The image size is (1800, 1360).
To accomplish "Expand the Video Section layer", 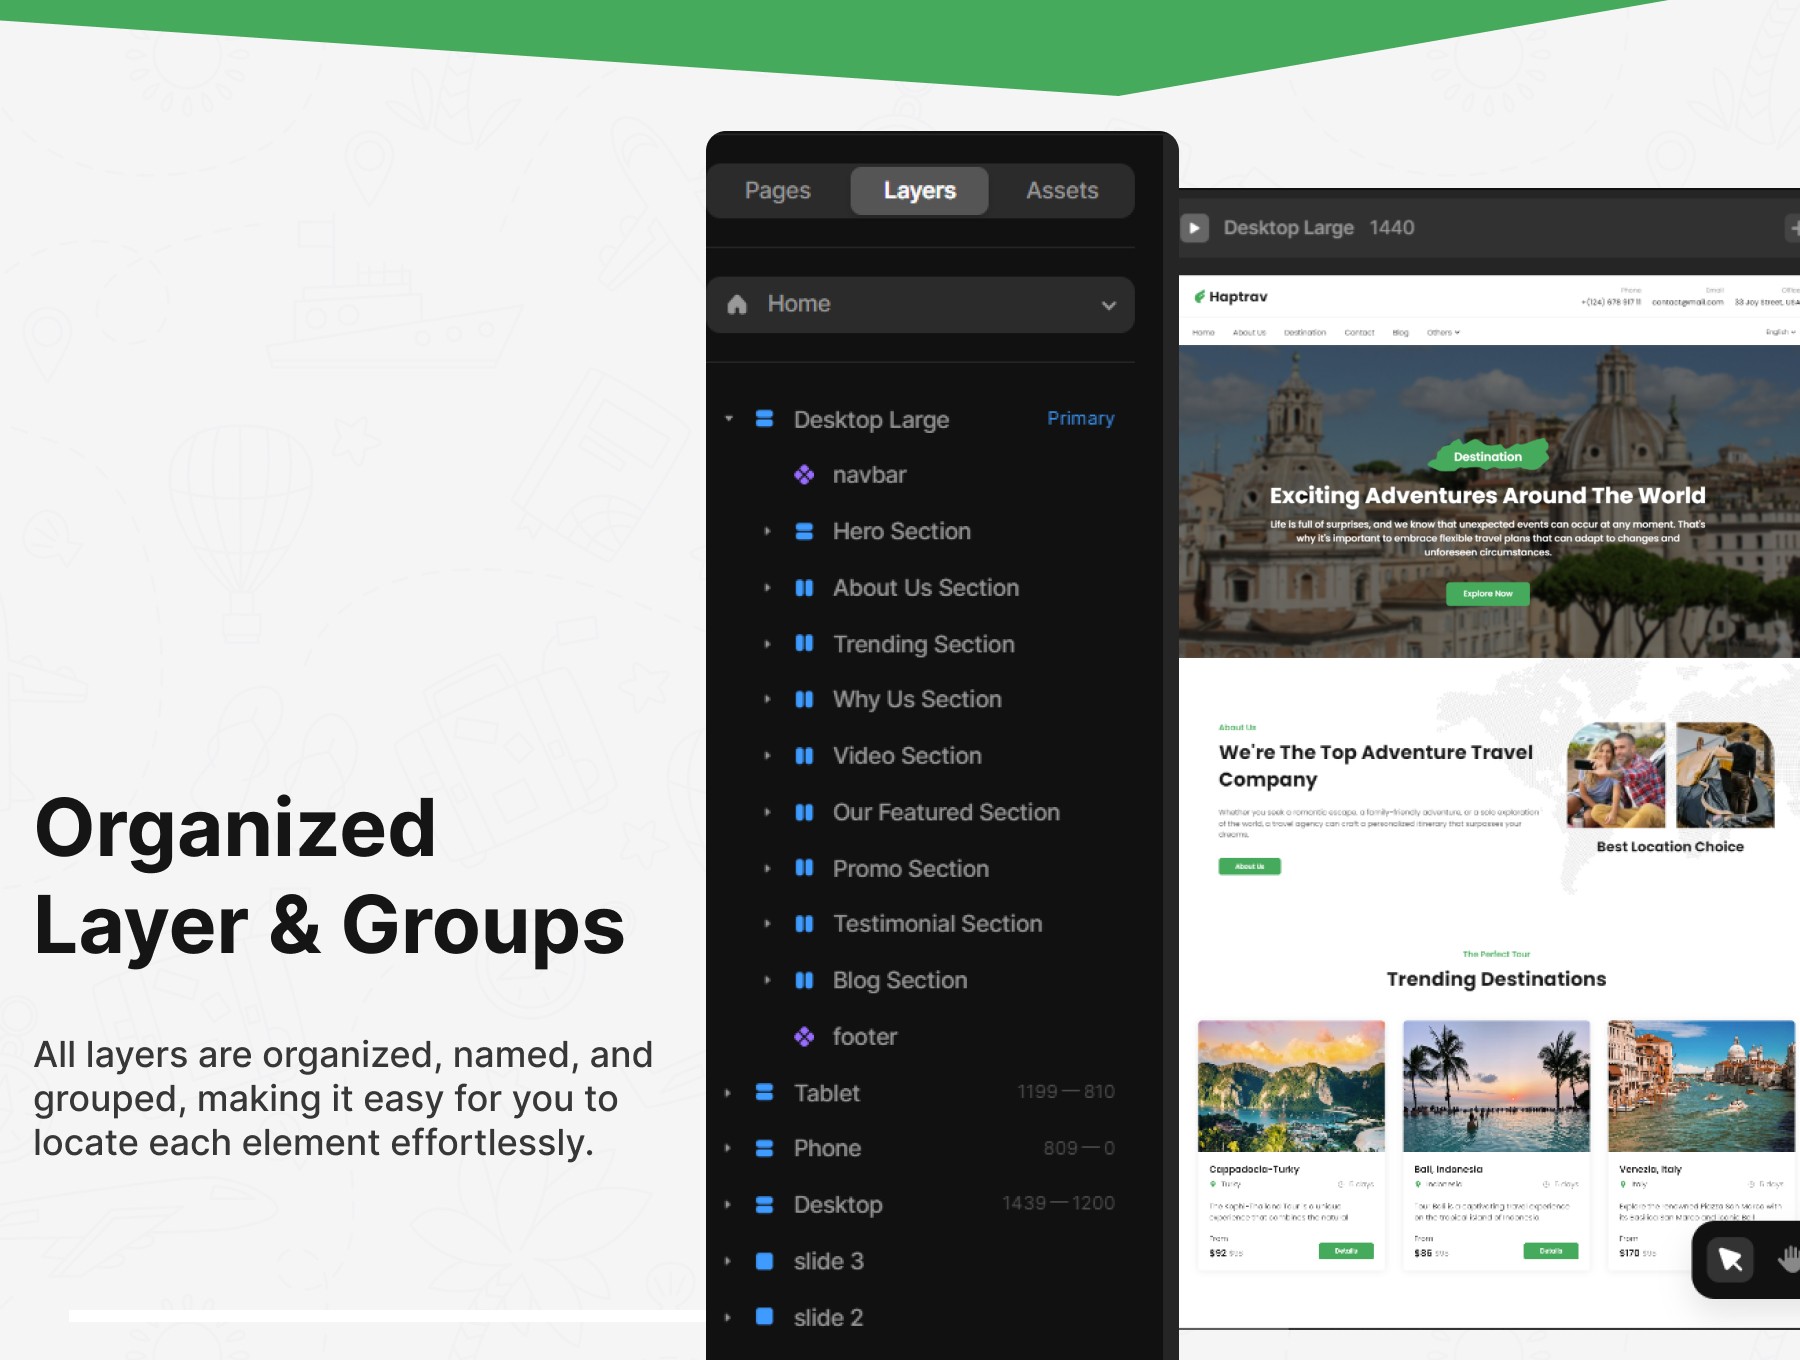I will click(767, 756).
